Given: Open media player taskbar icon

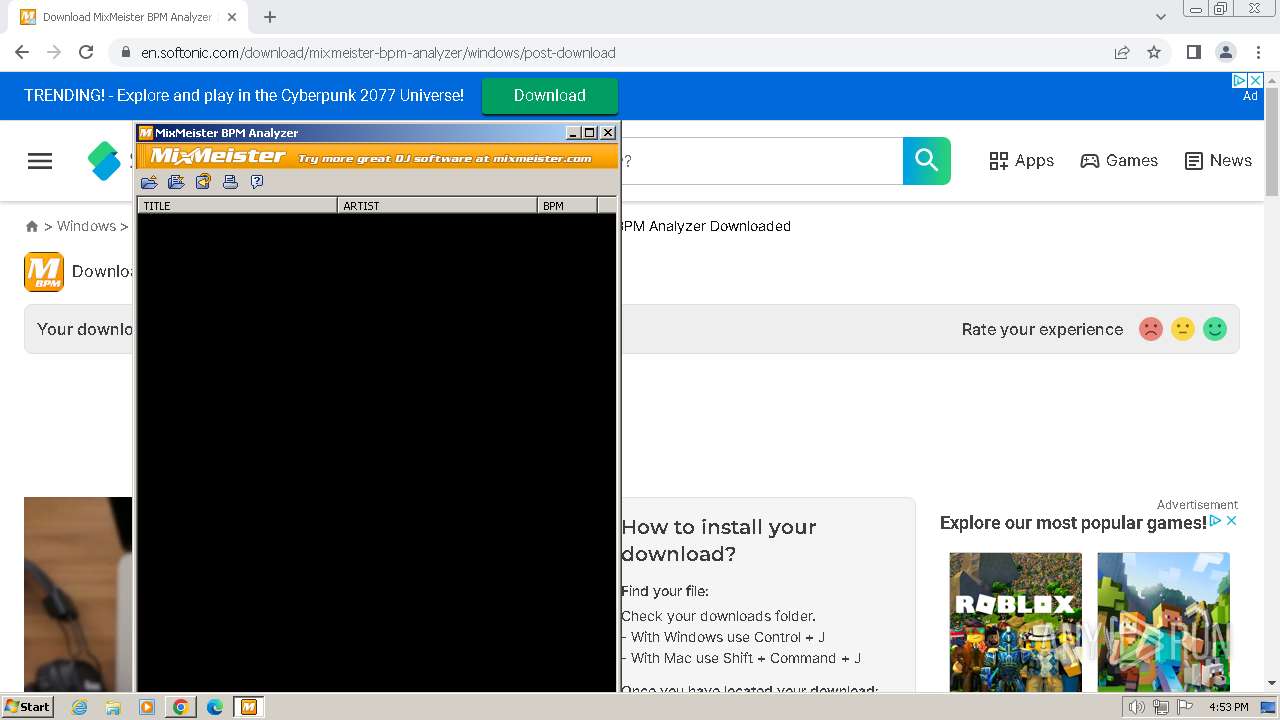Looking at the screenshot, I should pos(147,707).
